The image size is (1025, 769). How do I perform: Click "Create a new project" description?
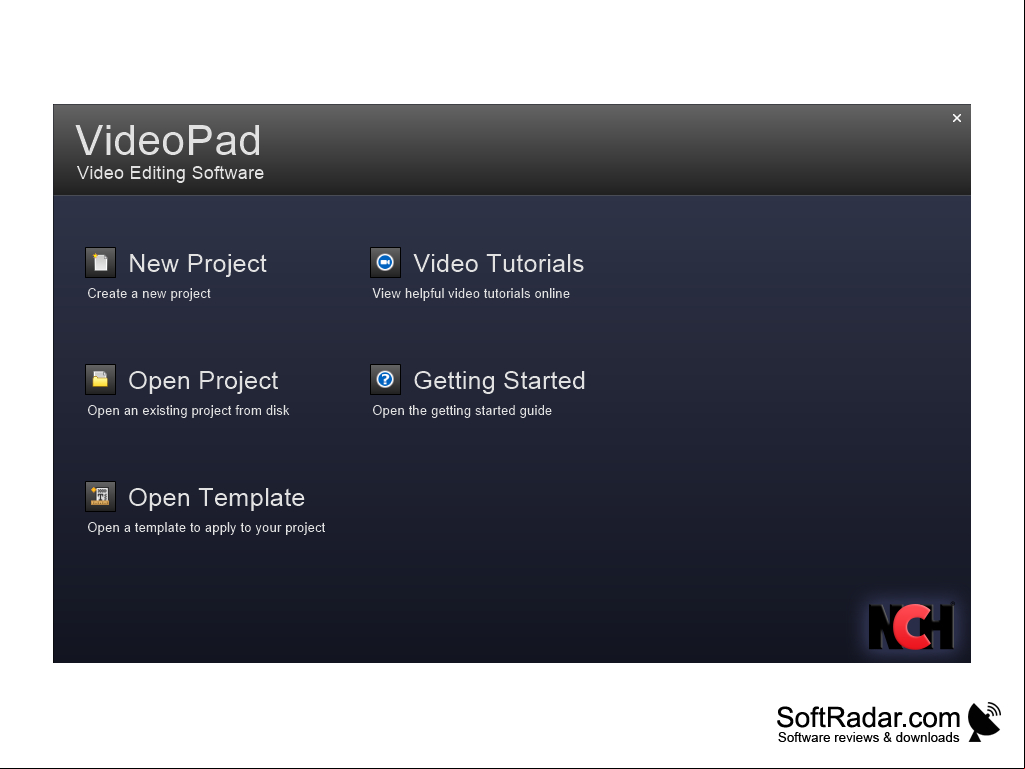coord(149,294)
